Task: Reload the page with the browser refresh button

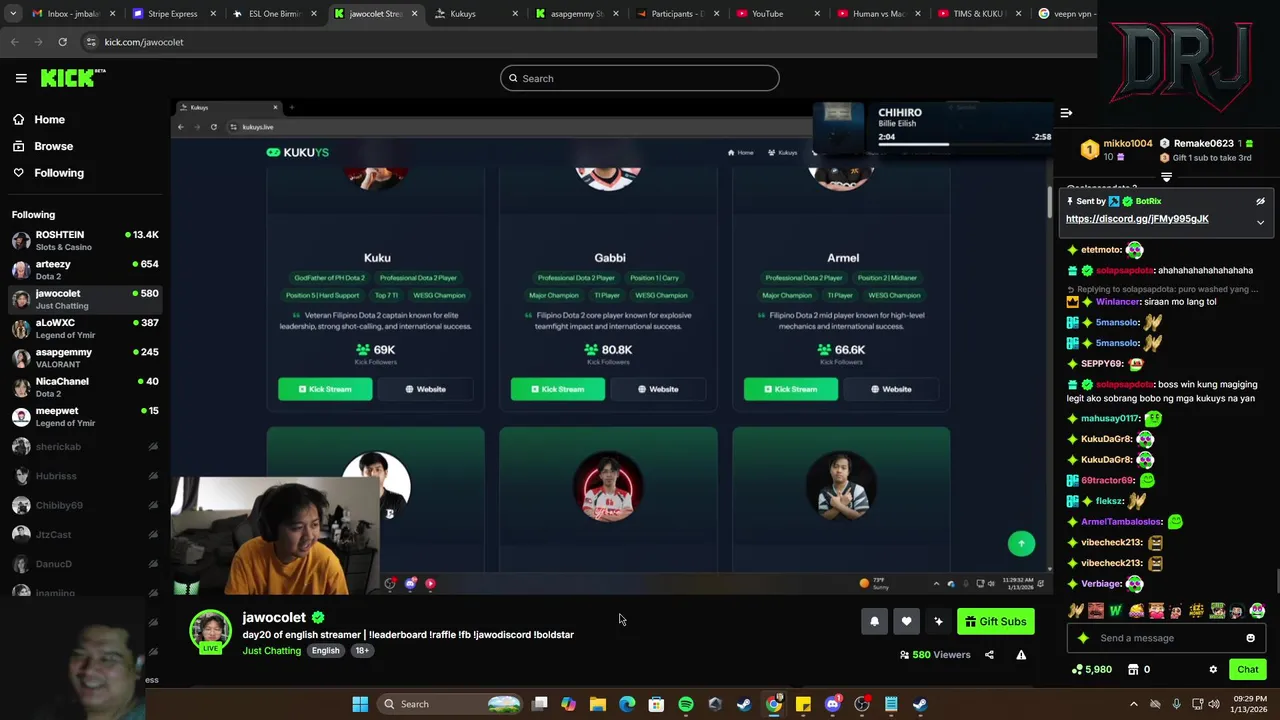Action: click(62, 42)
